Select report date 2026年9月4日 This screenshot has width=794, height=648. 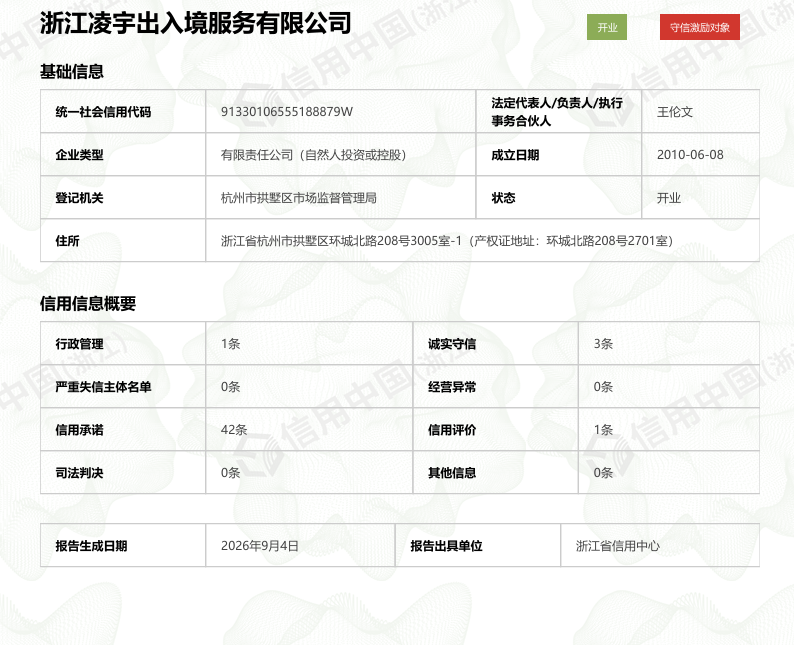click(260, 546)
